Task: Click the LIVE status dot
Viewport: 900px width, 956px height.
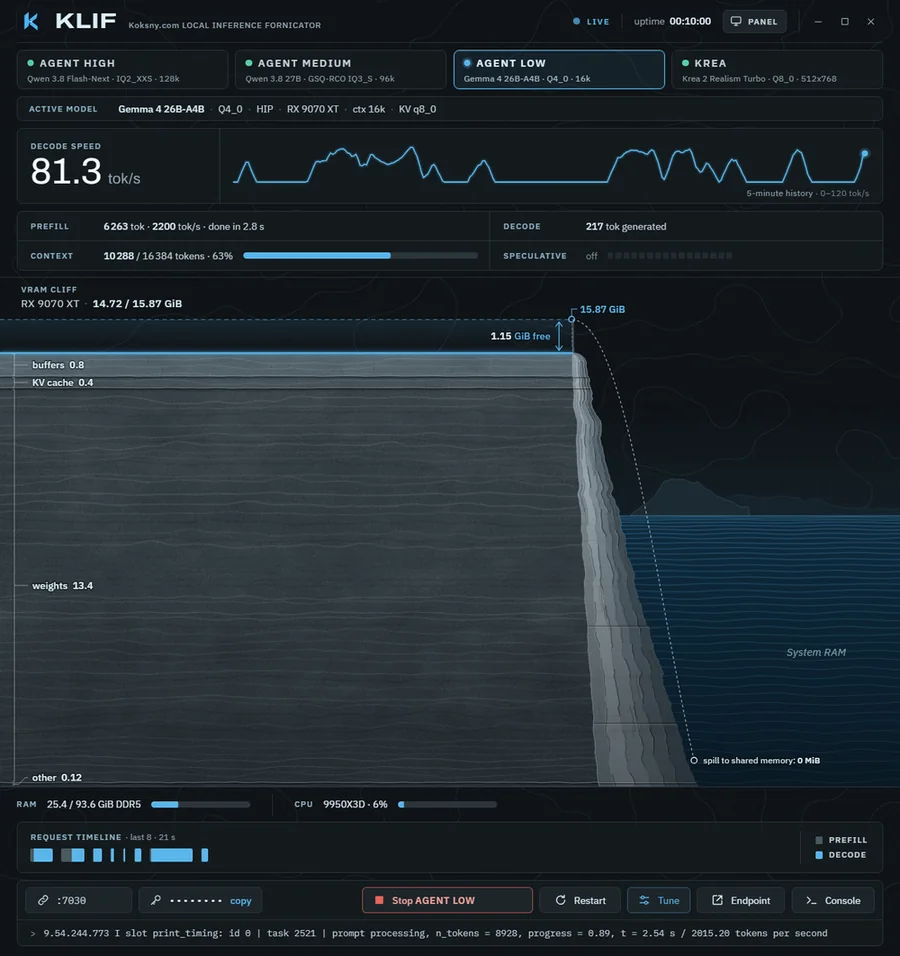Action: click(576, 21)
